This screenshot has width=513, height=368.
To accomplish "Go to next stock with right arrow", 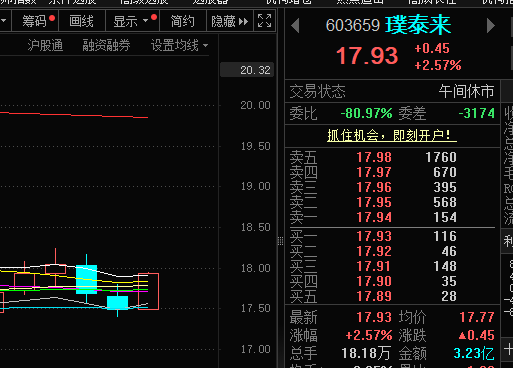I will point(491,26).
